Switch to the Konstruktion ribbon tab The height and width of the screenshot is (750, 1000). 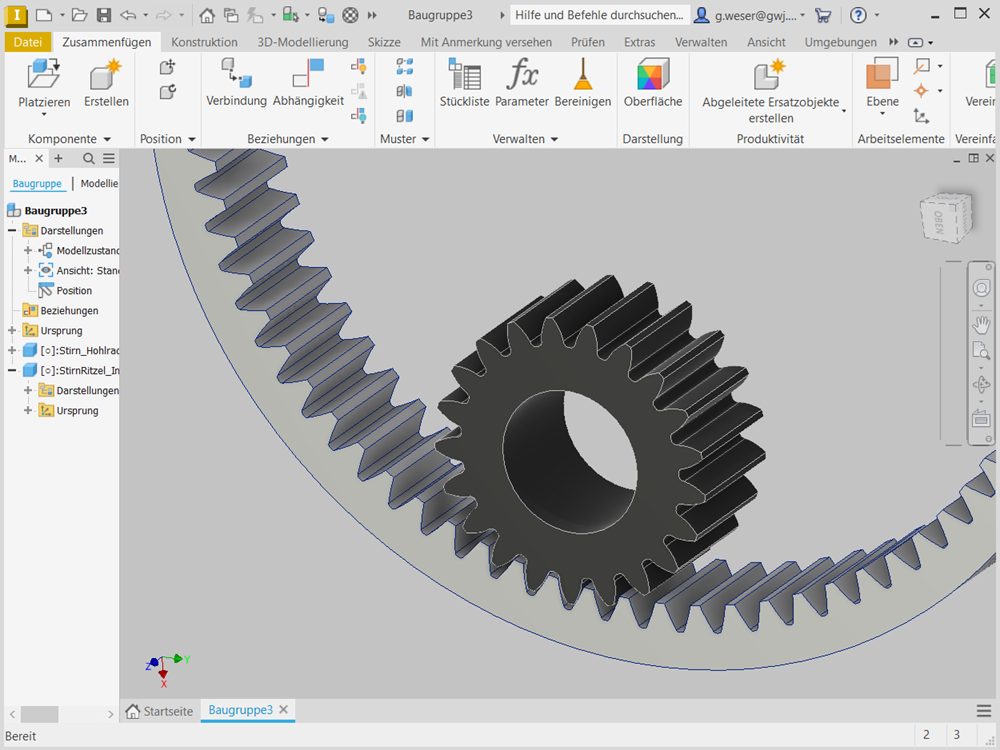(x=204, y=42)
